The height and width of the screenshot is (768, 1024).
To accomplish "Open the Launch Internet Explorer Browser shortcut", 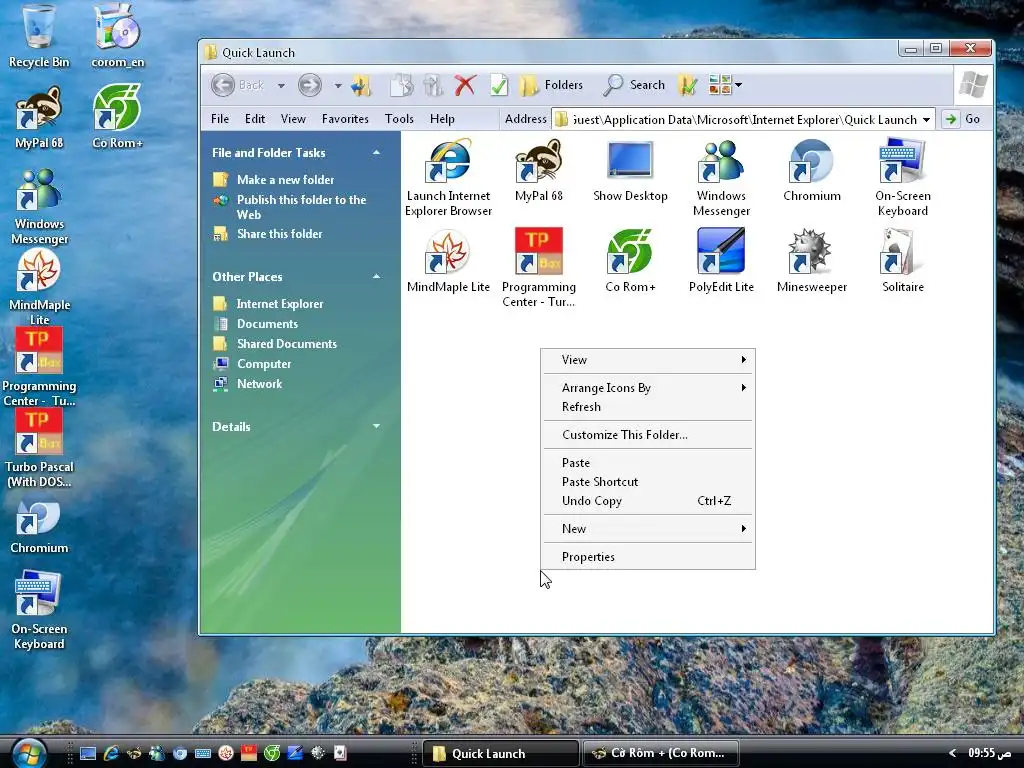I will click(448, 177).
